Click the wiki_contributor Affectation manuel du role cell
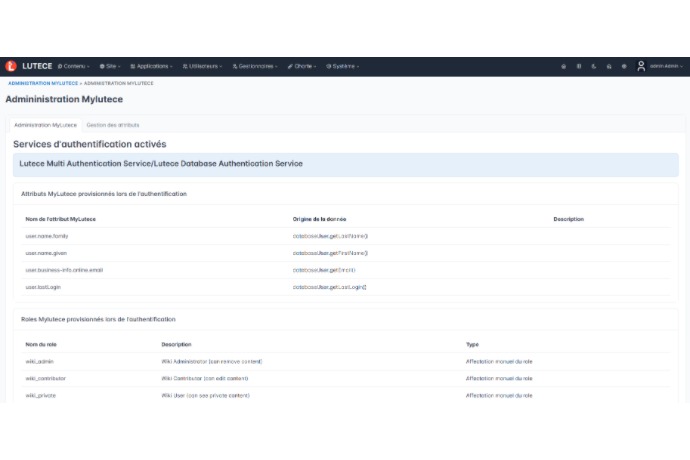690x460 pixels. click(x=499, y=379)
